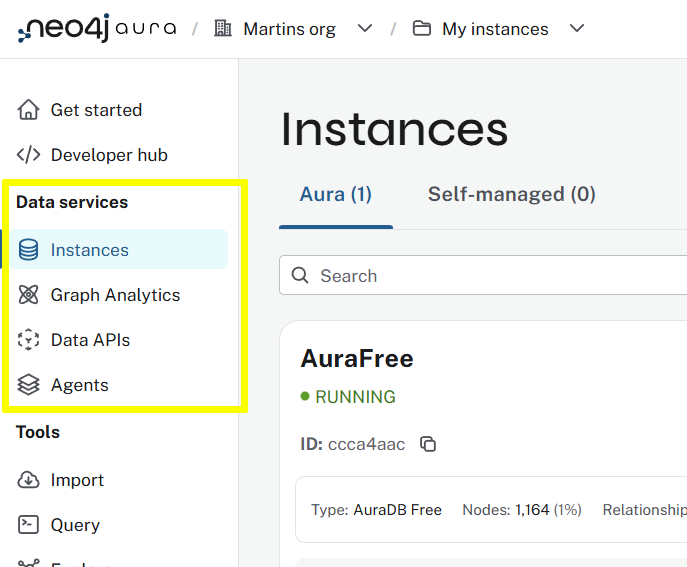This screenshot has width=687, height=567.
Task: Select the Instances database icon in the sidebar
Action: pyautogui.click(x=29, y=250)
